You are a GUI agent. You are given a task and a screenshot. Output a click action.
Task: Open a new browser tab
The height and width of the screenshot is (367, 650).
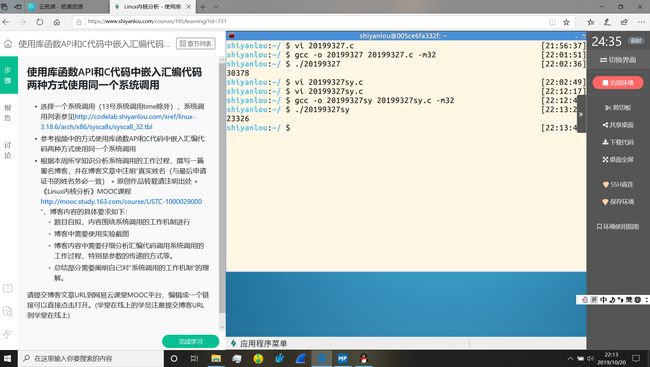coord(203,7)
